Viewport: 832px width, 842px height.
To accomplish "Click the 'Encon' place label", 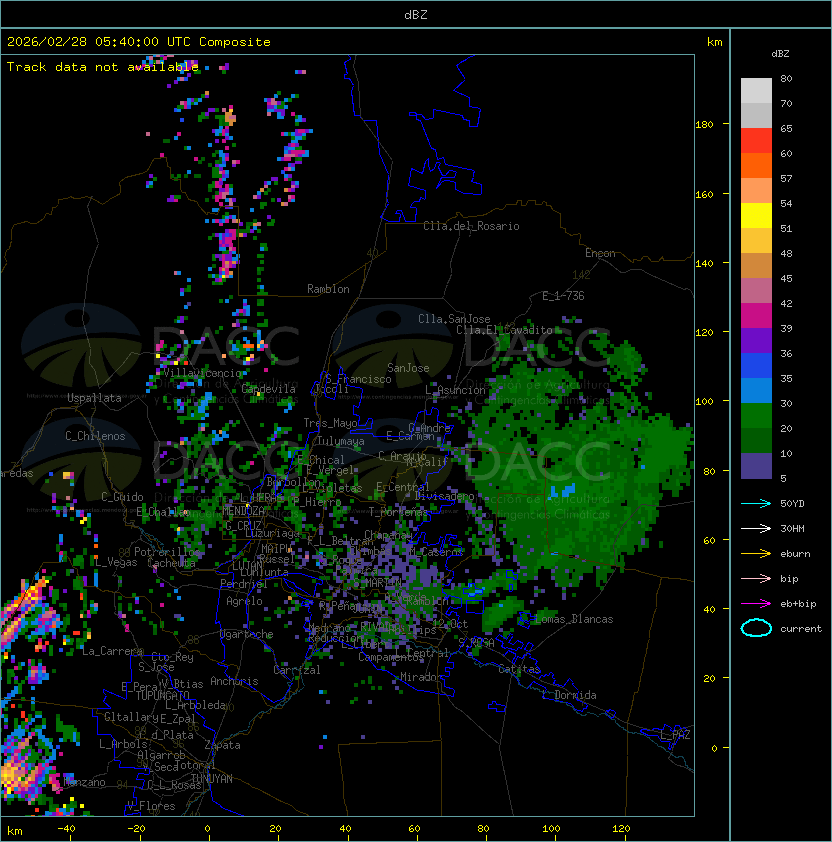I will 600,253.
